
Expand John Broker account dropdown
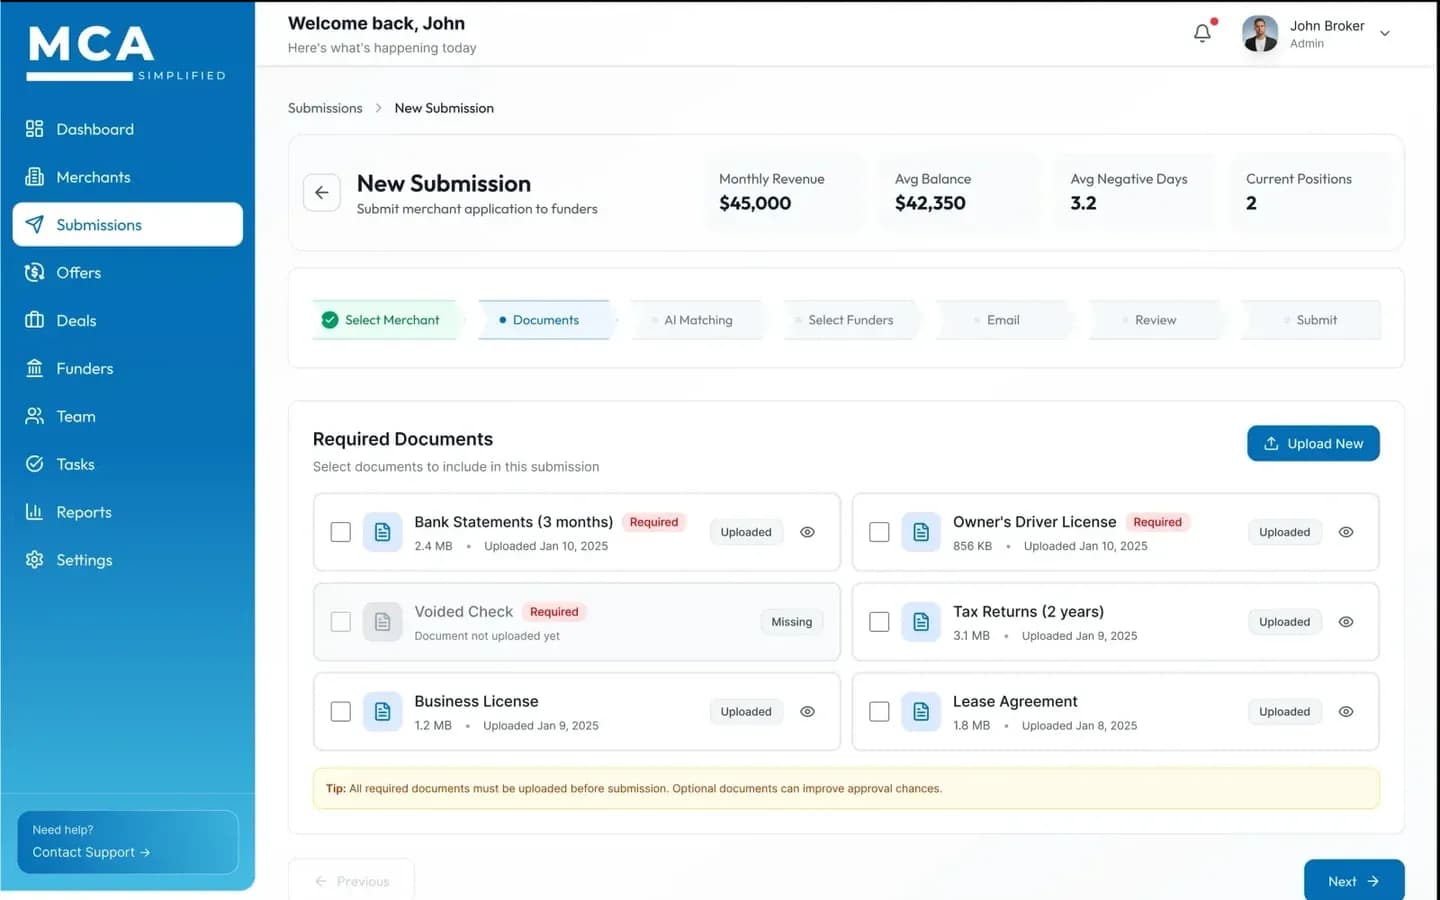[x=1385, y=34]
